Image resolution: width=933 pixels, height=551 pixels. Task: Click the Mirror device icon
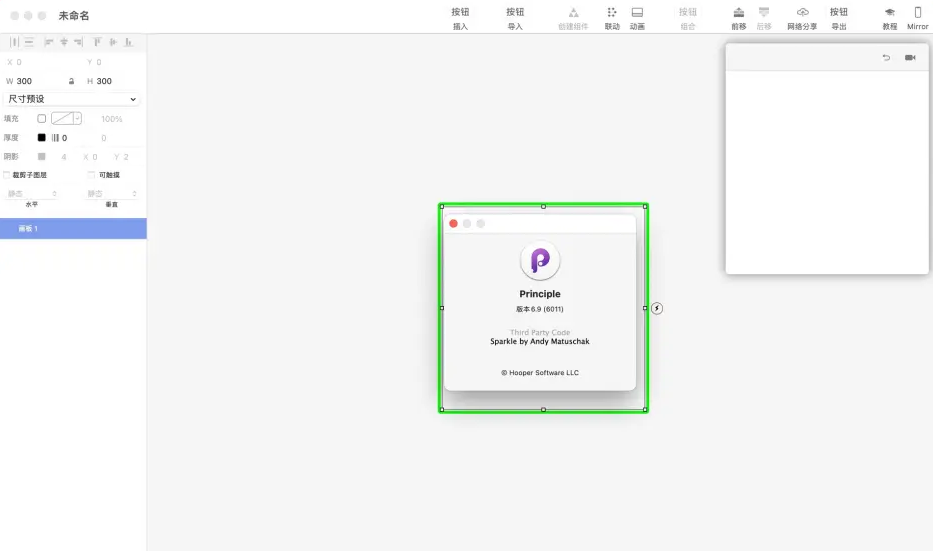pos(918,13)
